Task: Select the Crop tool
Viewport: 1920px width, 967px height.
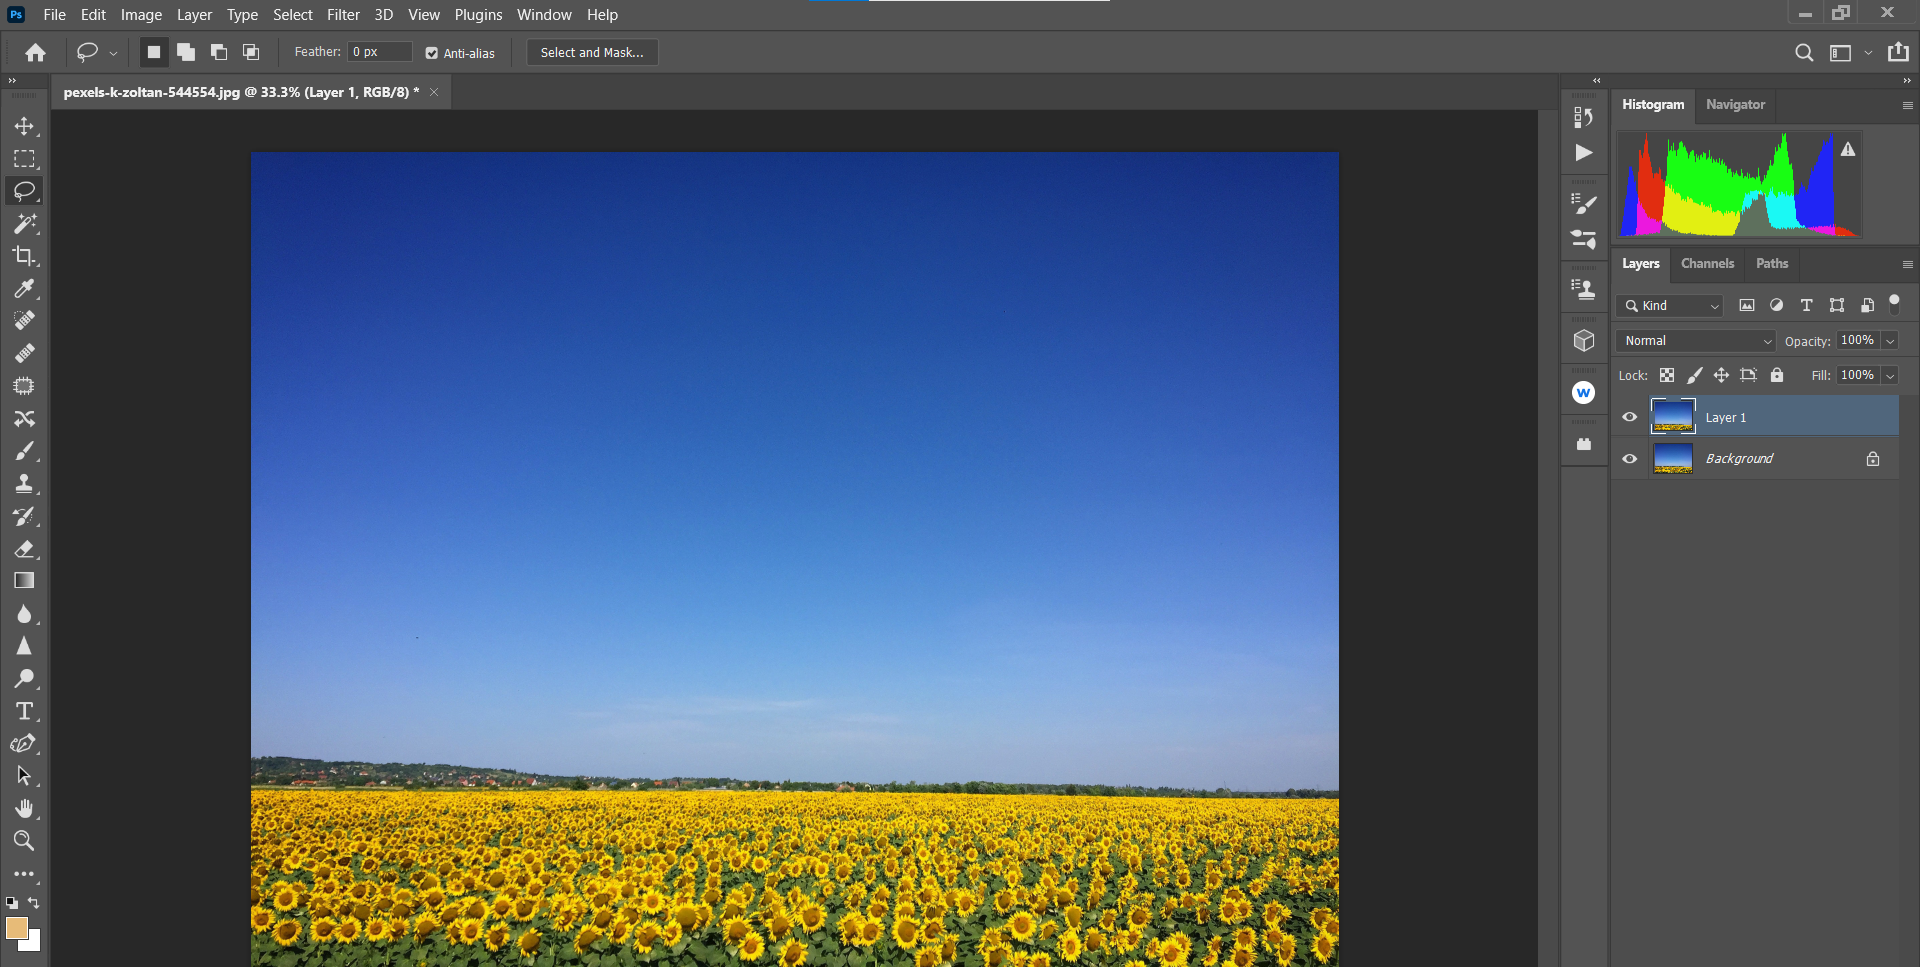Action: pyautogui.click(x=24, y=256)
